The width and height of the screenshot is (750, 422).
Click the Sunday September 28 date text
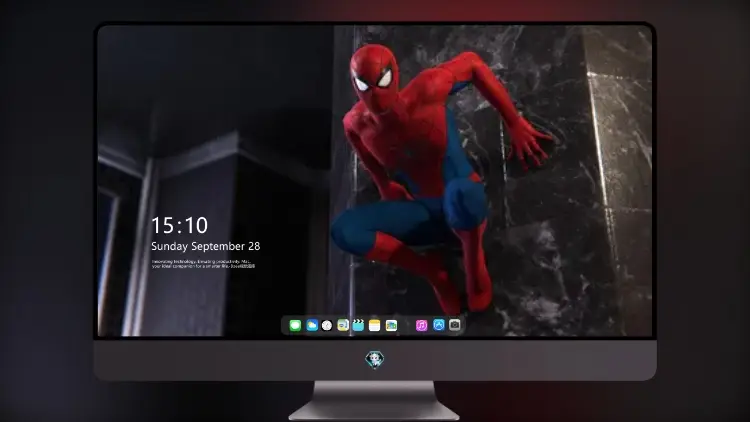[206, 246]
